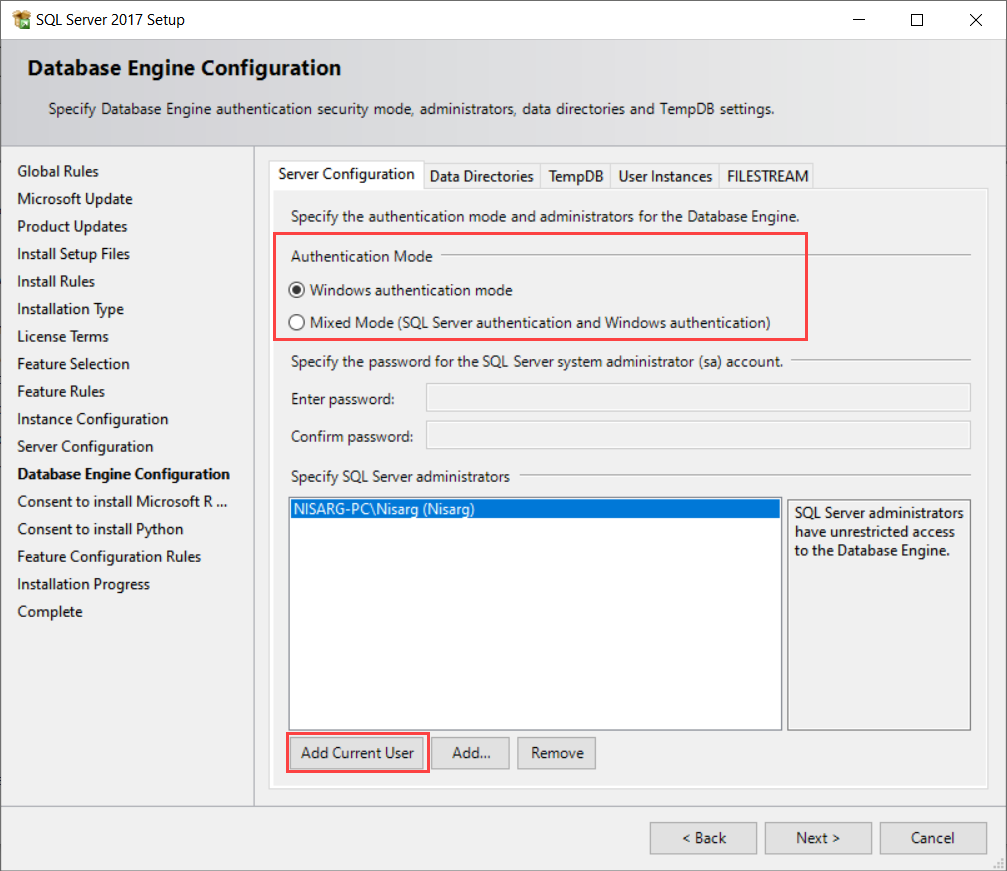Screen dimensions: 1007x871
Task: Close the SQL Server 2017 Setup window
Action: [974, 20]
